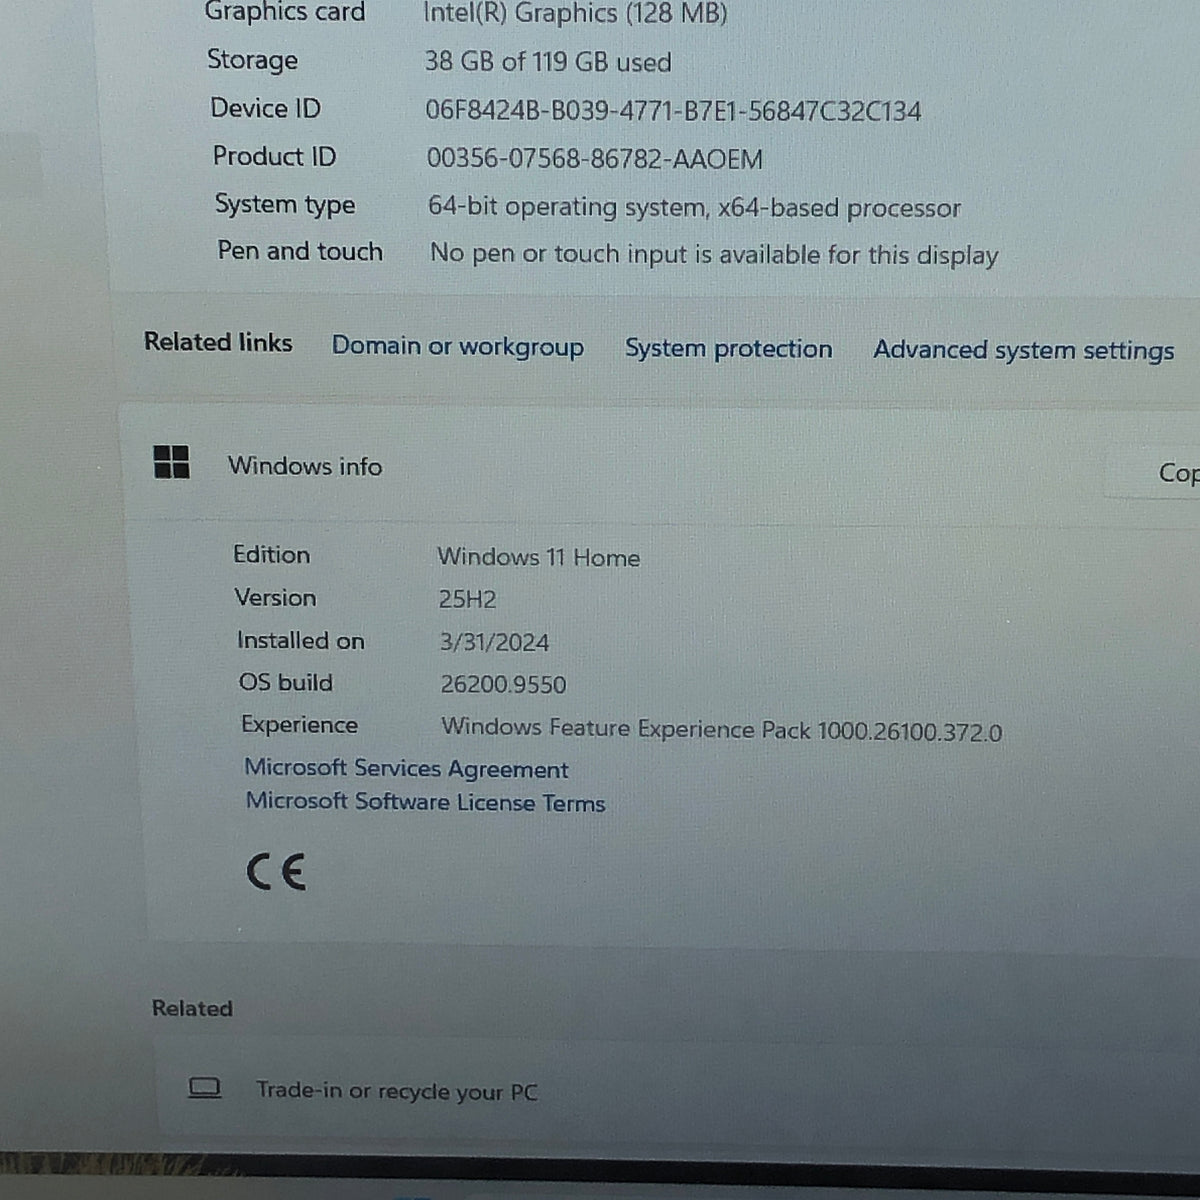Click the Windows Feature Experience Pack text
This screenshot has width=1200, height=1200.
(x=721, y=730)
